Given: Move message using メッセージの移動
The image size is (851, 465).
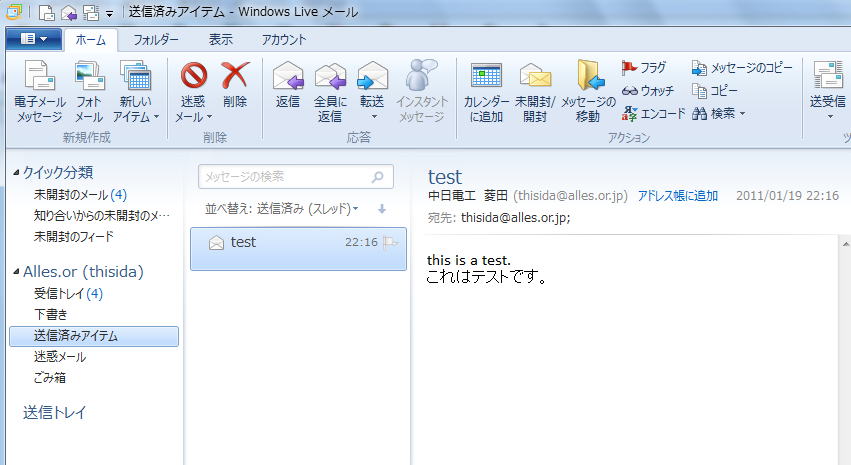Looking at the screenshot, I should (588, 92).
